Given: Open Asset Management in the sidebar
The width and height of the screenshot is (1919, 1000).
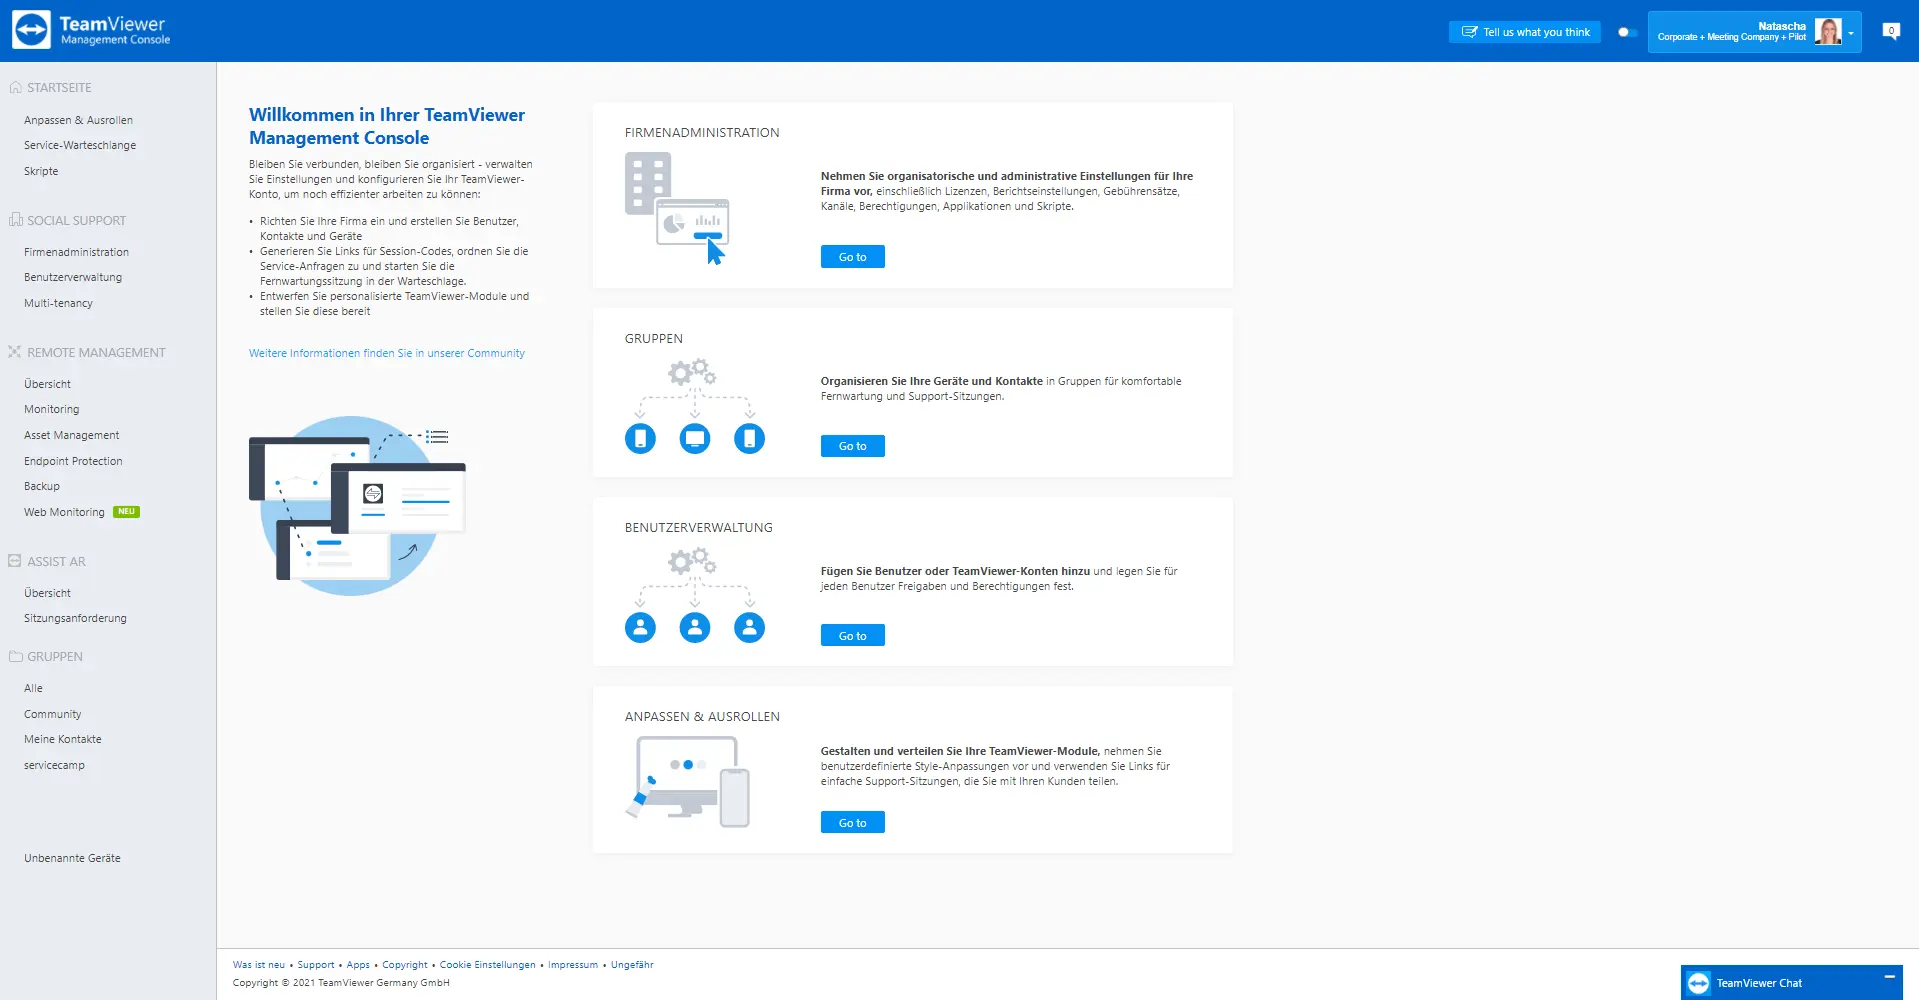Looking at the screenshot, I should 71,435.
